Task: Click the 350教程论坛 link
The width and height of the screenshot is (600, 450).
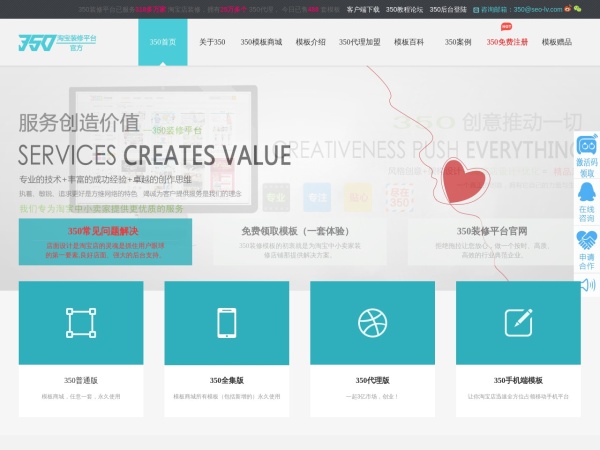Action: pos(404,9)
